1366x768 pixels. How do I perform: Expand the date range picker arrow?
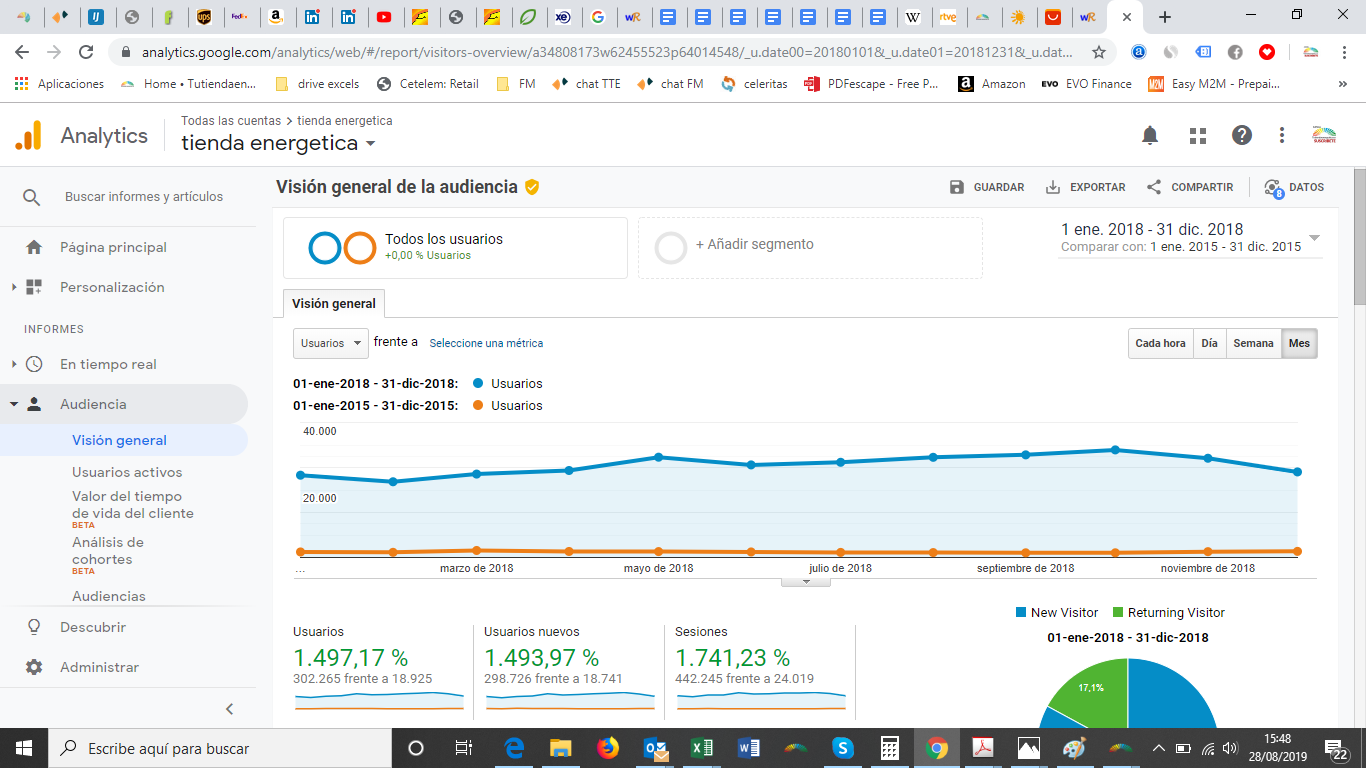click(x=1314, y=238)
